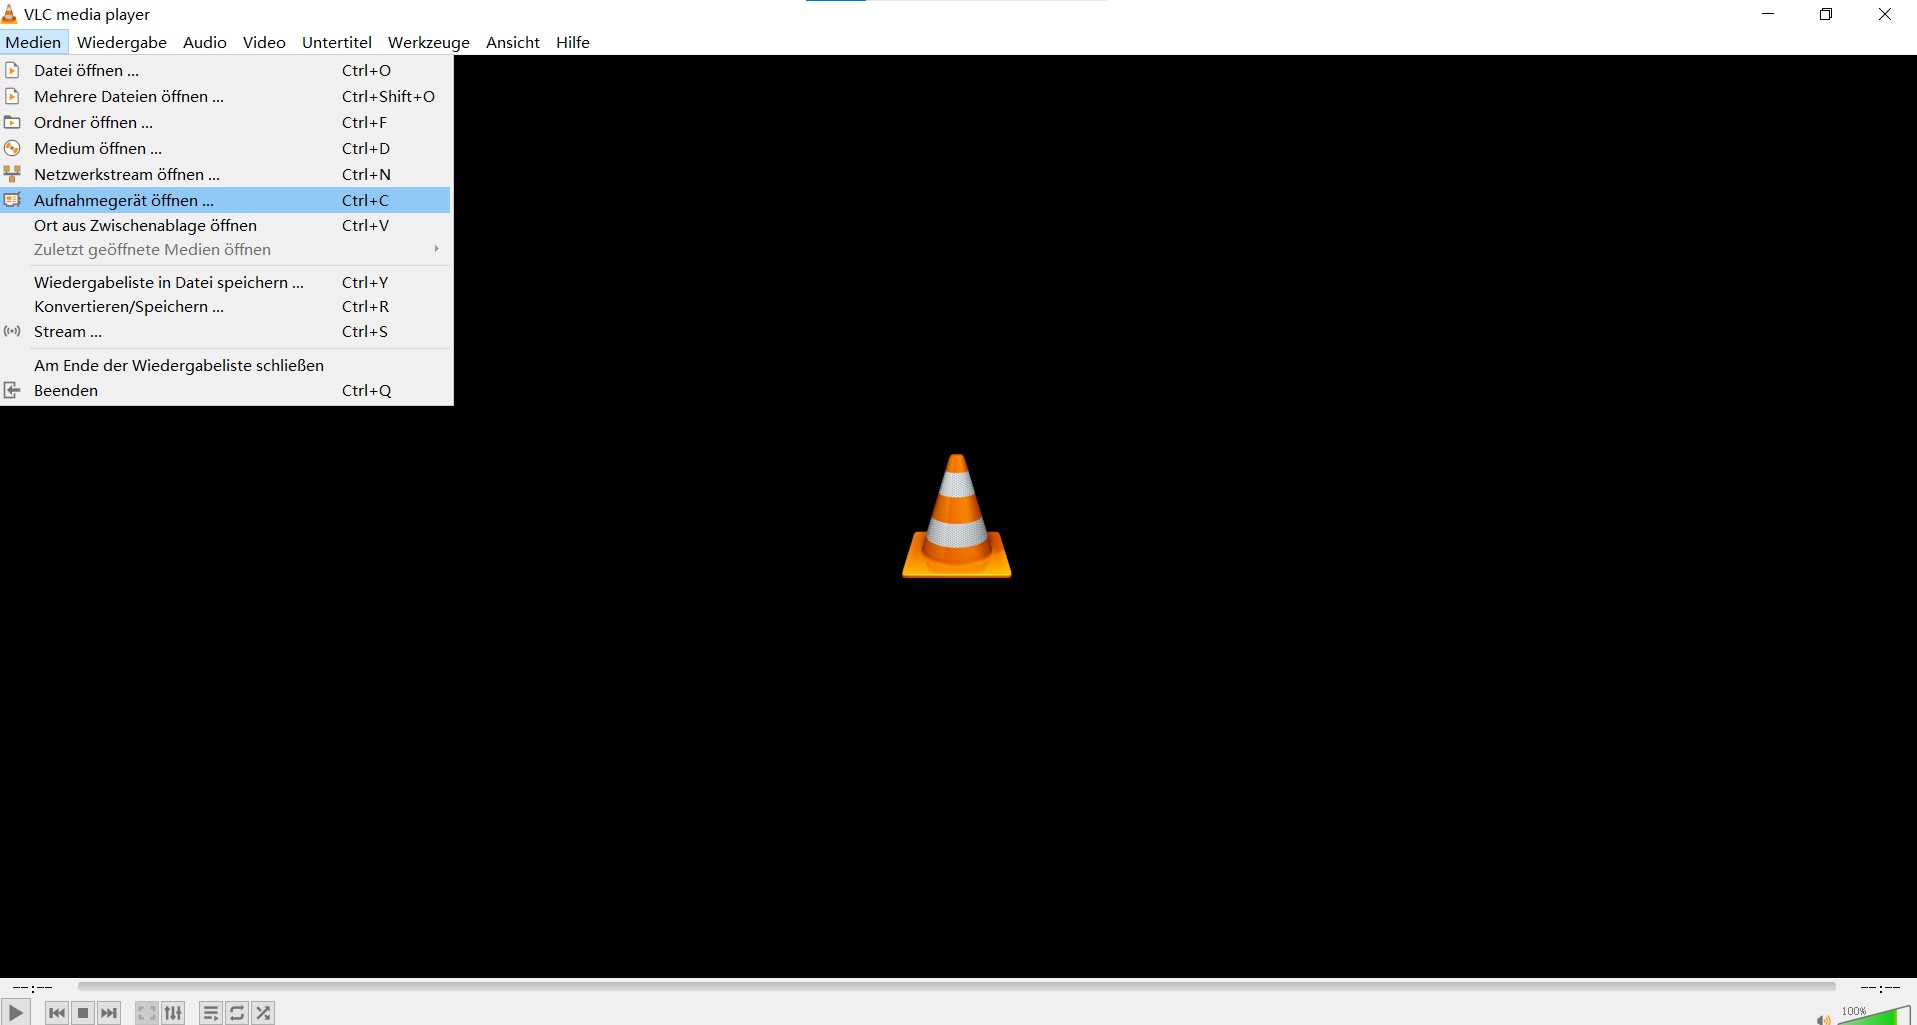The image size is (1917, 1025).
Task: Choose Mehrere Dateien öffnen ... entry
Action: [226, 96]
